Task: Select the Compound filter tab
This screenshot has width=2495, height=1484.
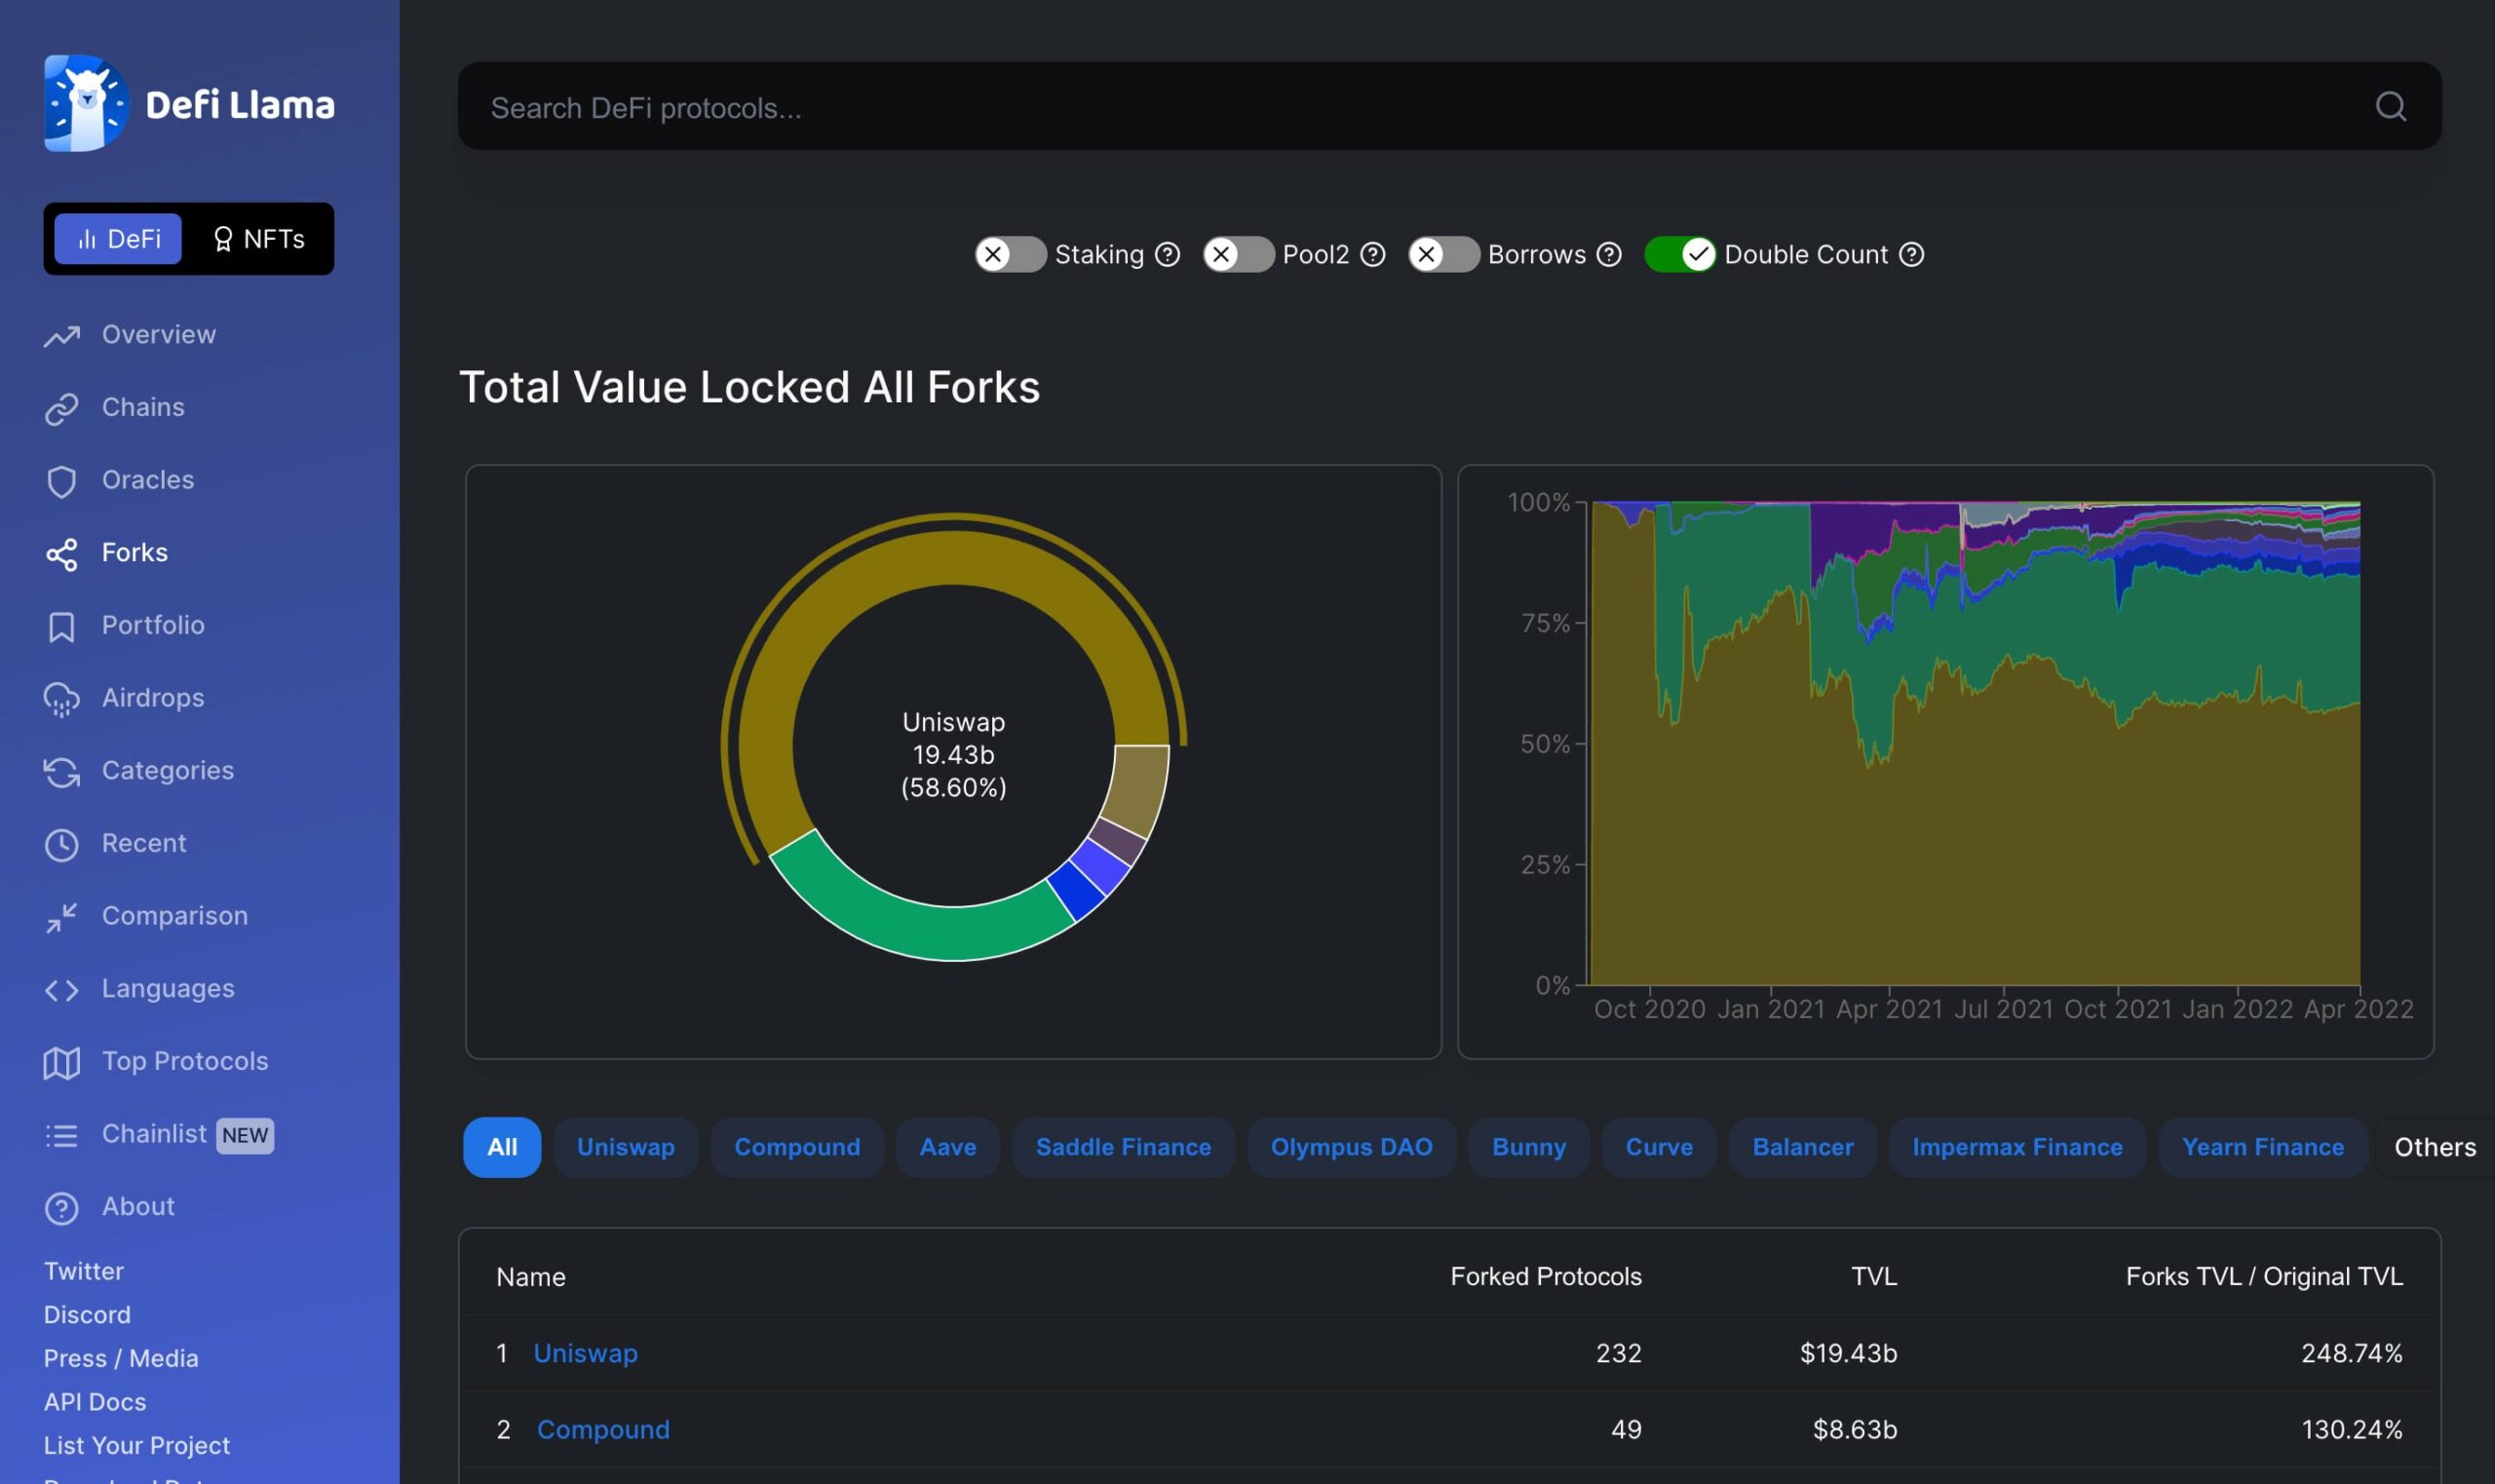Action: pos(797,1147)
